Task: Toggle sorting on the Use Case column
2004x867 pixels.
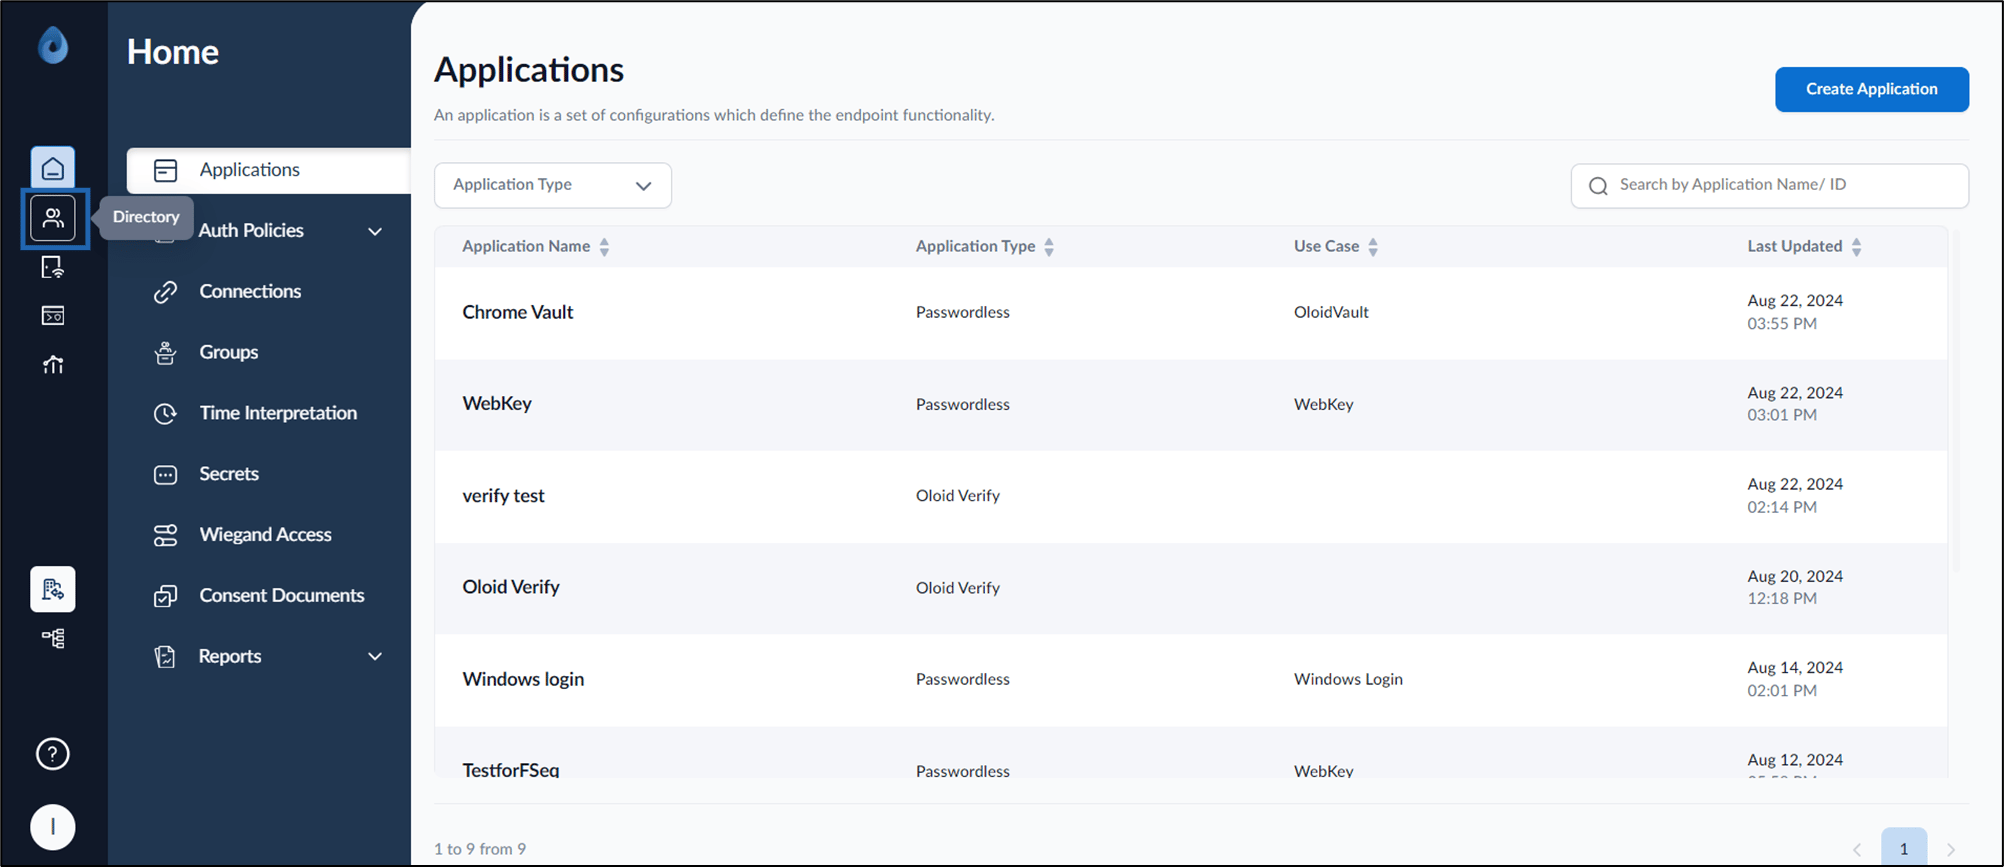Action: tap(1373, 247)
